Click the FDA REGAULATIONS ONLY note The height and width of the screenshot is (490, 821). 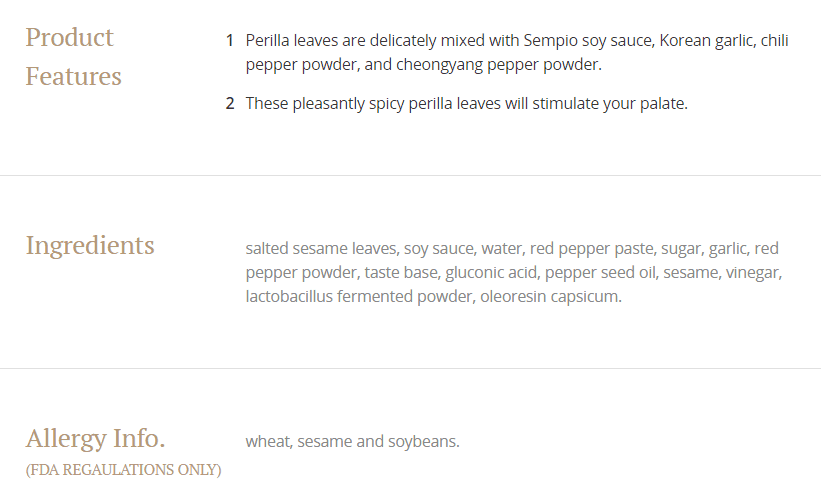coord(123,469)
